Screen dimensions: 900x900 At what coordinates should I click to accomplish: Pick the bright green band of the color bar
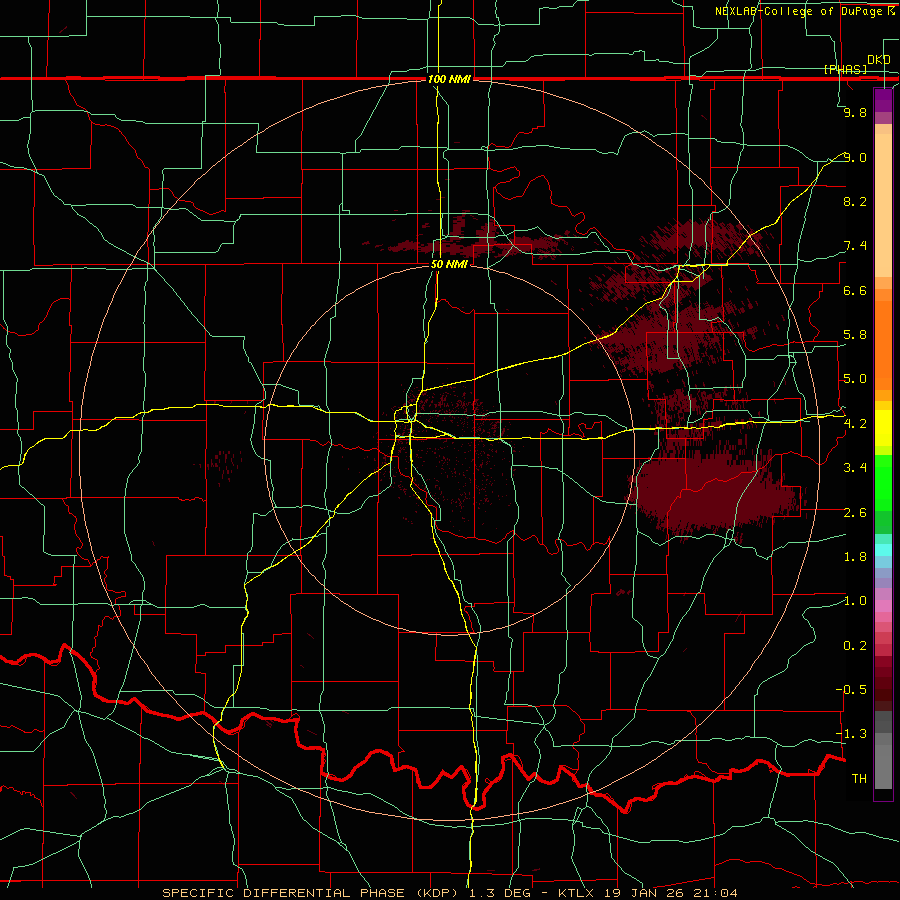coord(883,482)
